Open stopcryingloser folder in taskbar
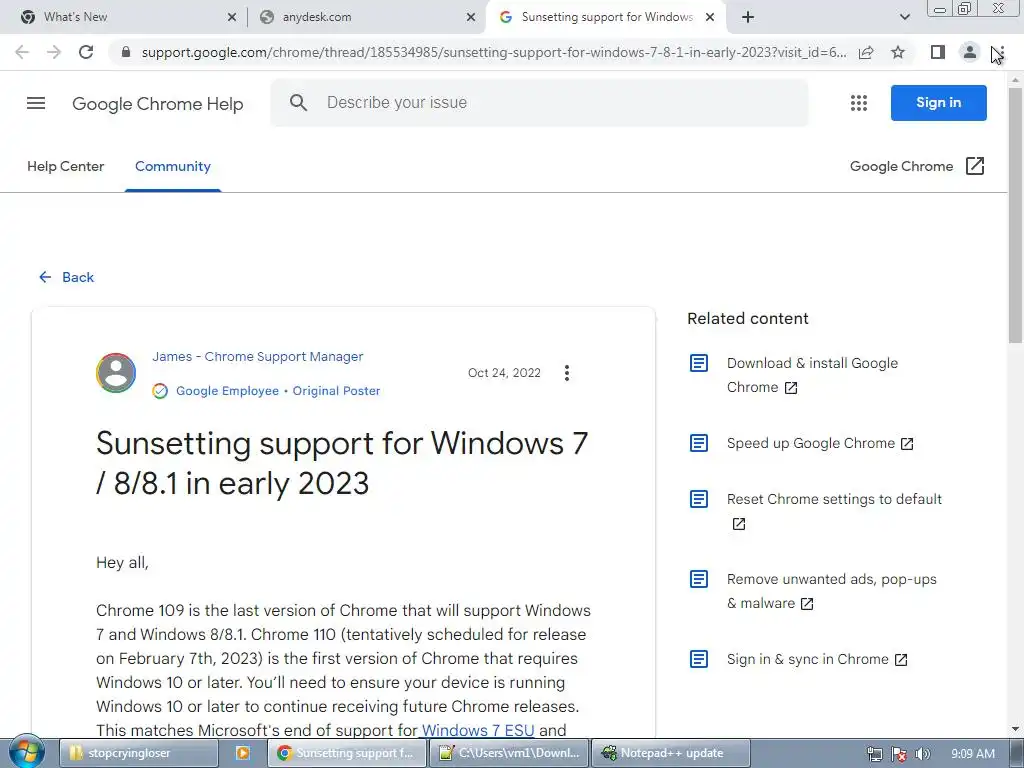1024x768 pixels. 139,753
